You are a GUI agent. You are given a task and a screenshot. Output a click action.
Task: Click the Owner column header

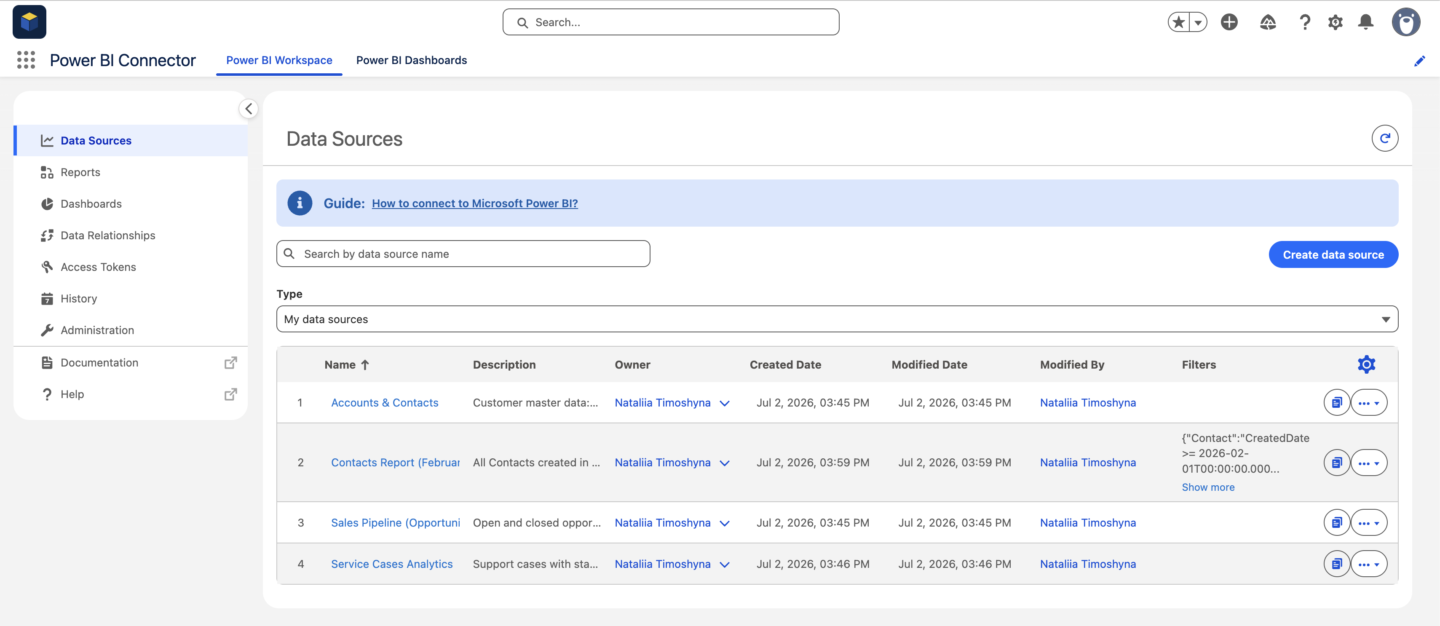[632, 365]
